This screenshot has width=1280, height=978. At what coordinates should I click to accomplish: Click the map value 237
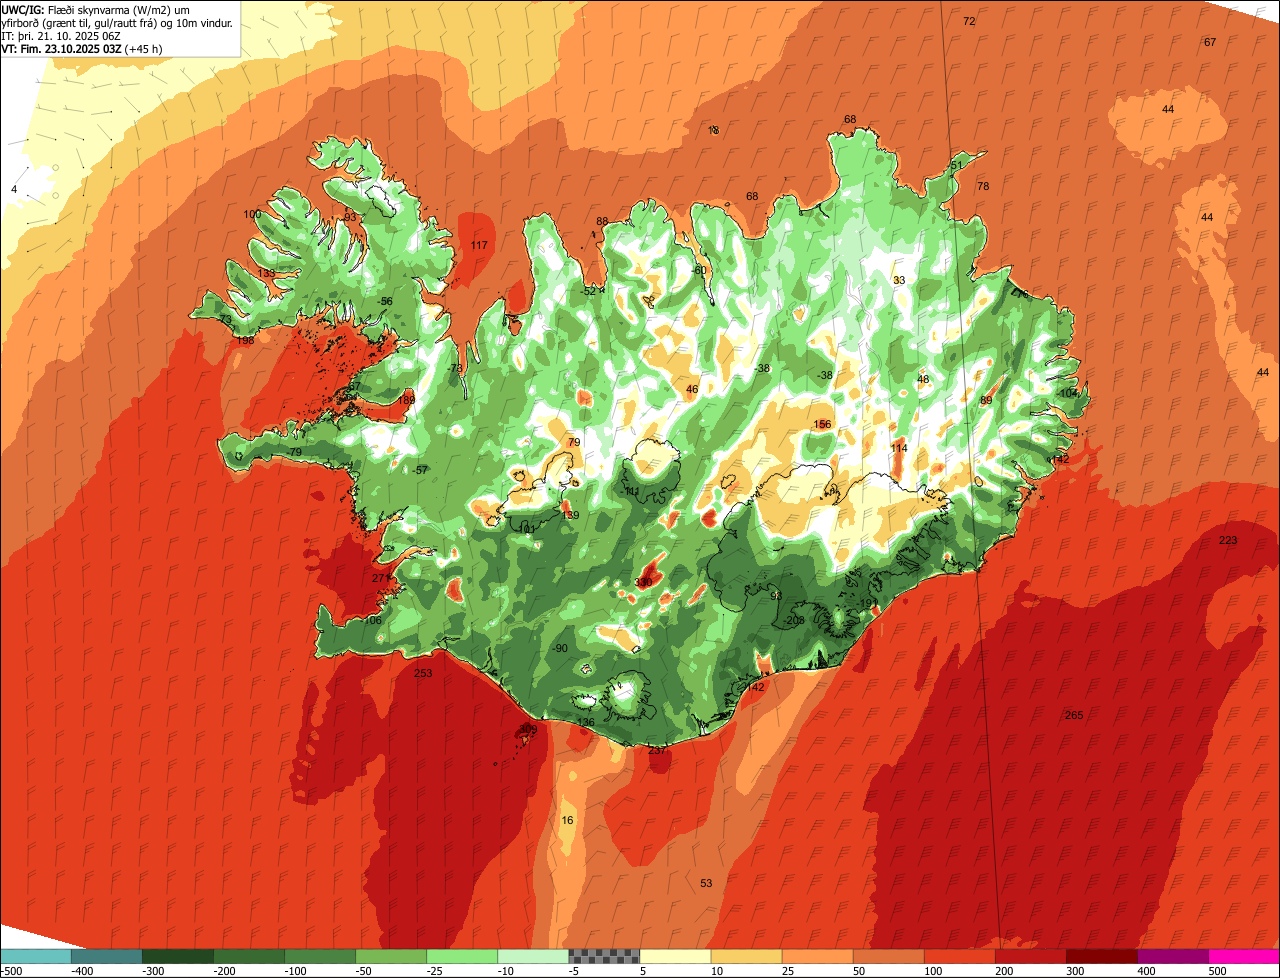coord(657,749)
